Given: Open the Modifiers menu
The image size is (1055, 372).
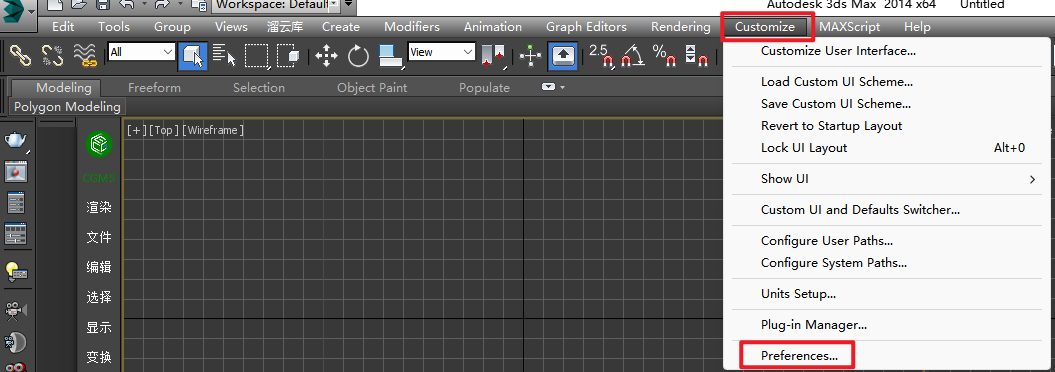Looking at the screenshot, I should (x=412, y=27).
